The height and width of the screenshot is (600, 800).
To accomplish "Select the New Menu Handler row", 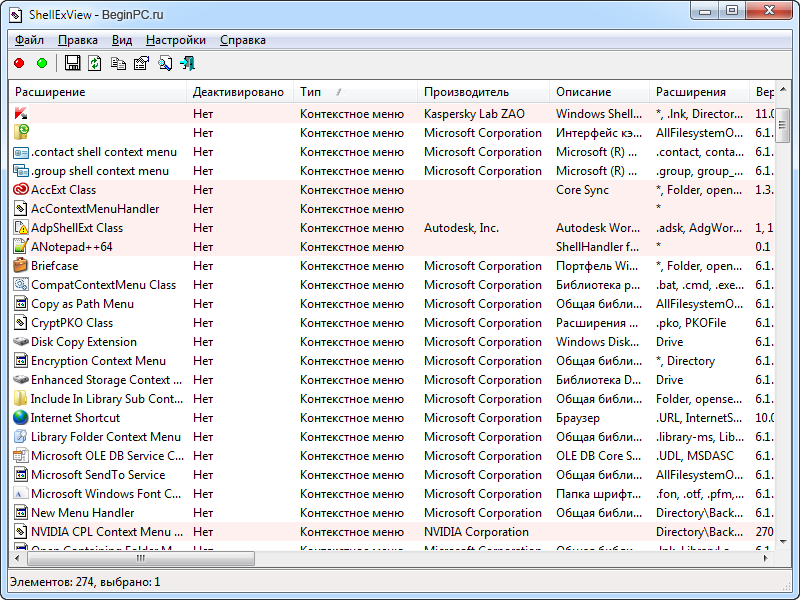I will pyautogui.click(x=391, y=512).
